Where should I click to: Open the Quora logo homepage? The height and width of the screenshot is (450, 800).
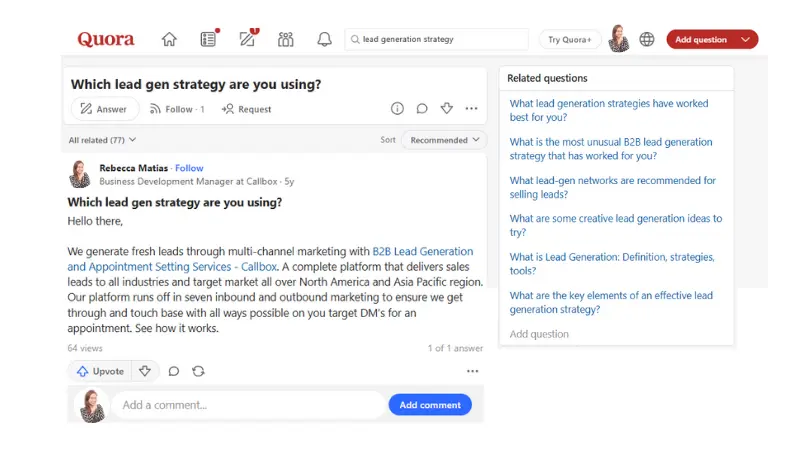tap(106, 39)
